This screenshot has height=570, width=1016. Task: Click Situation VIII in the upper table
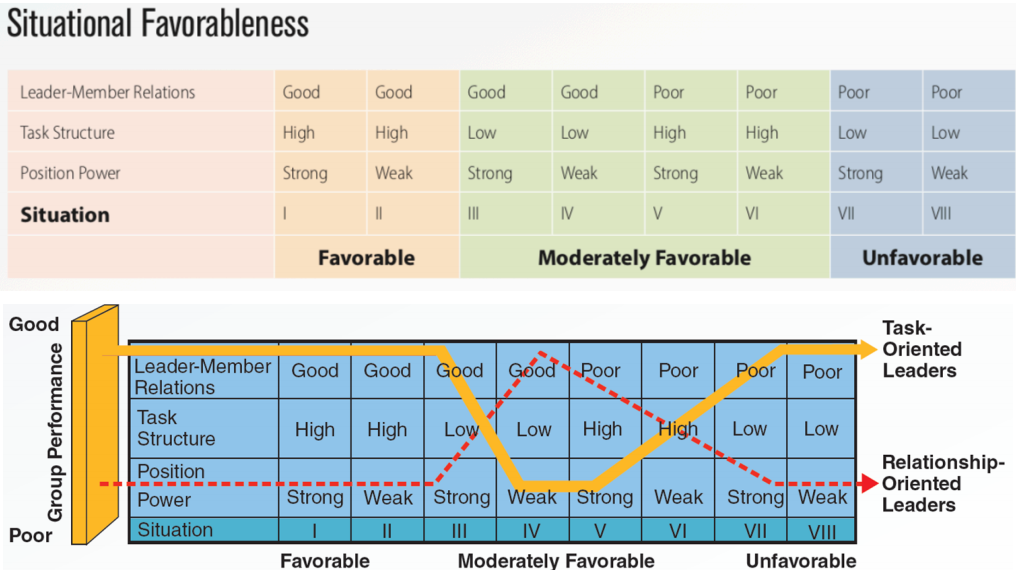[941, 214]
